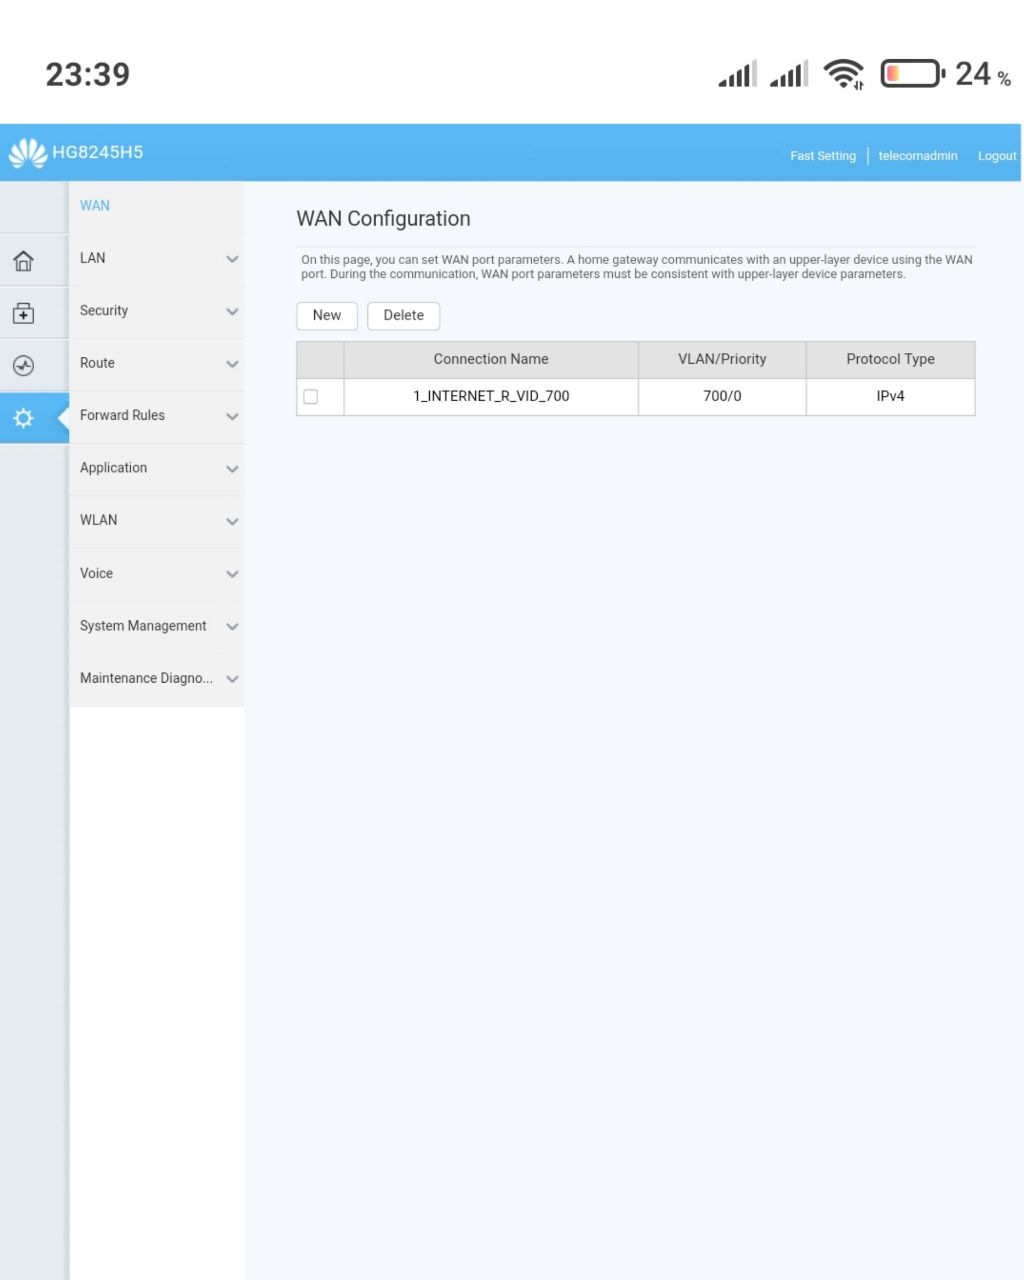Tap the first cellular signal icon
The height and width of the screenshot is (1280, 1024).
click(x=737, y=74)
